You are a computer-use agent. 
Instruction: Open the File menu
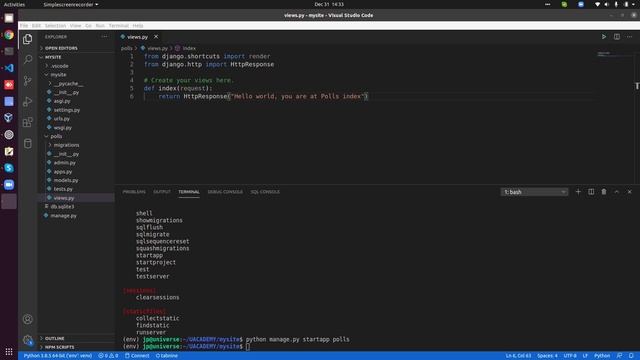[x=24, y=25]
